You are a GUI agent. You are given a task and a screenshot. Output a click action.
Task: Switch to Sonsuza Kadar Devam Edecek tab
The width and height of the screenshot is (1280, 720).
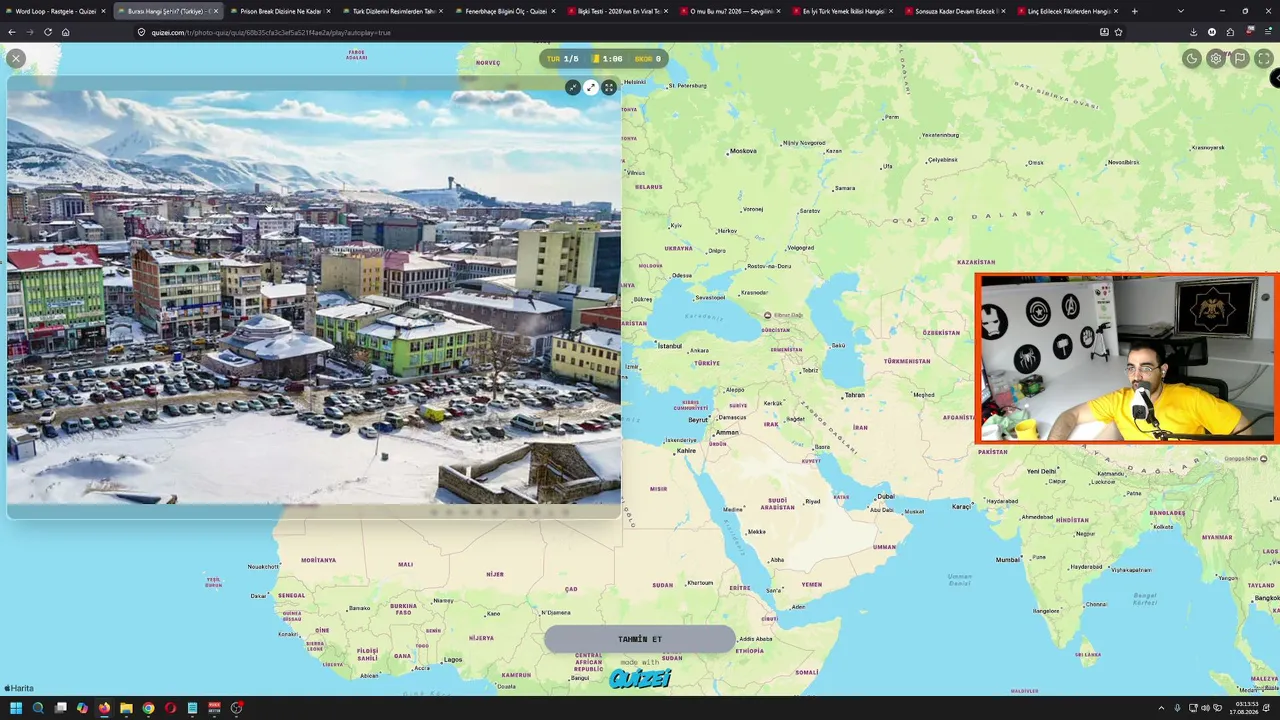pyautogui.click(x=955, y=11)
